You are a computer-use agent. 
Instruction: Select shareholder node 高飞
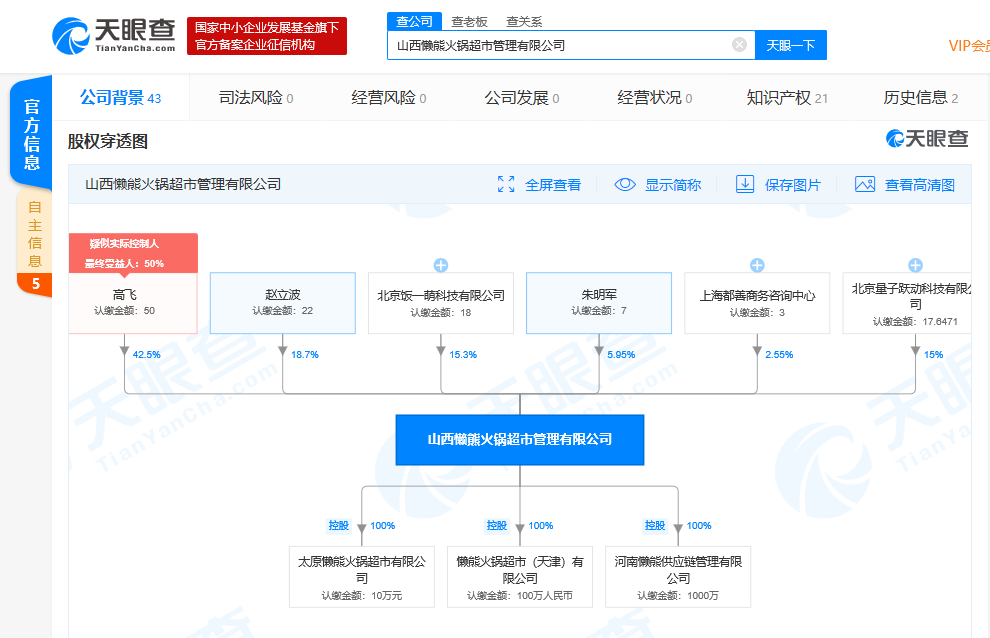[x=133, y=303]
